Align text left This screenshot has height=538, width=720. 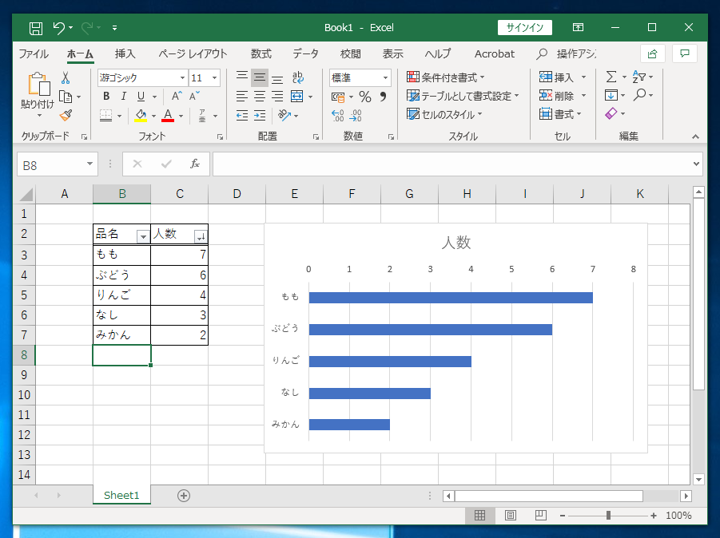coord(242,96)
